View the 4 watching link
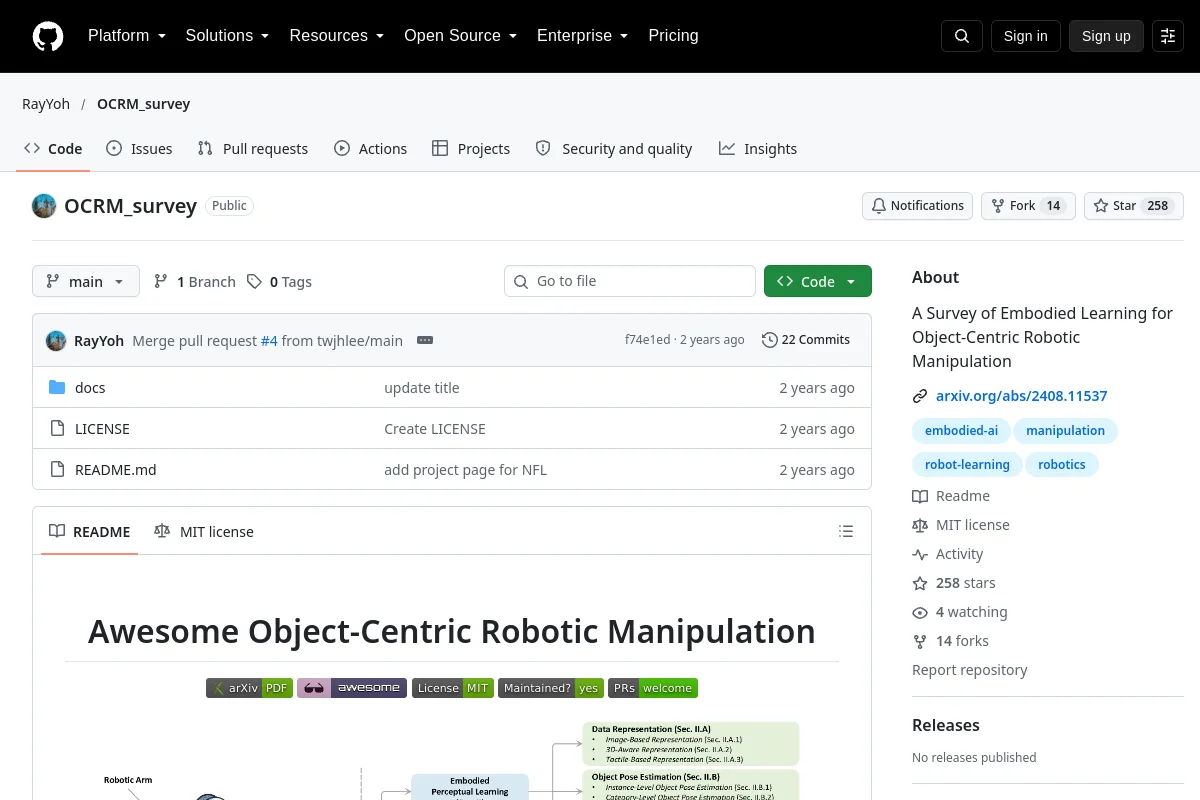This screenshot has width=1200, height=800. [960, 612]
